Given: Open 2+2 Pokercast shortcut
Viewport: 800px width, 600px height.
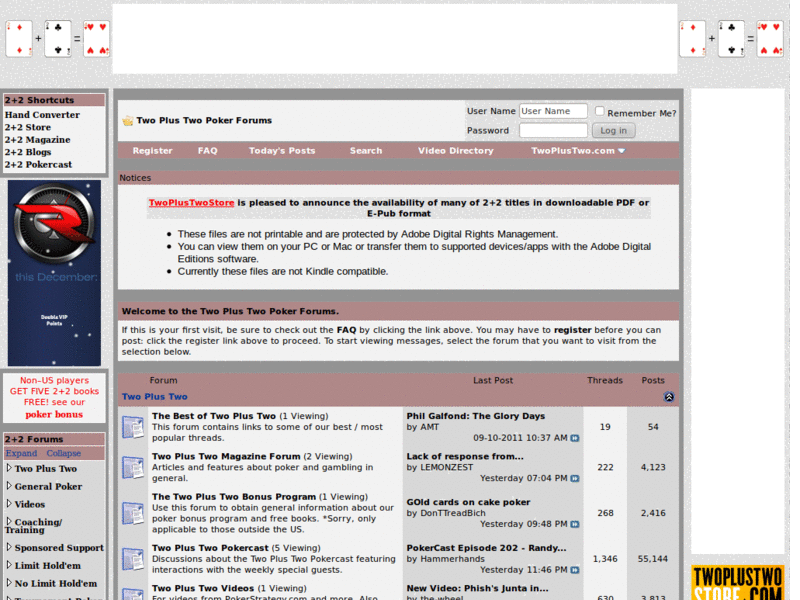Looking at the screenshot, I should coord(38,164).
